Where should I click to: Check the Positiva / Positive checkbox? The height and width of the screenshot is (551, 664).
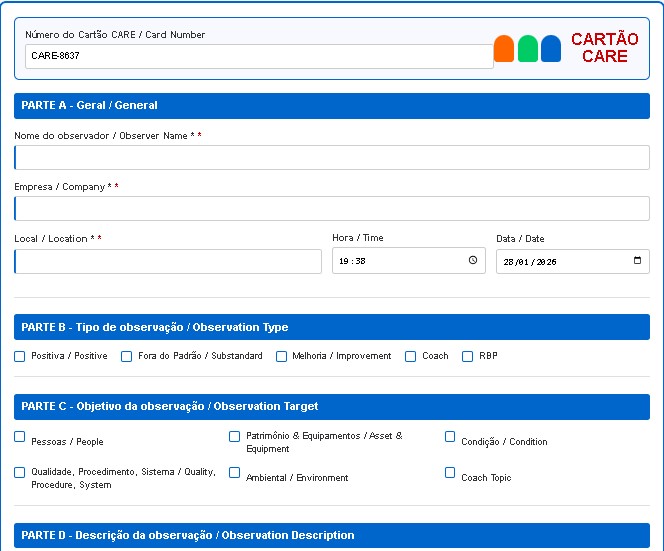[19, 356]
